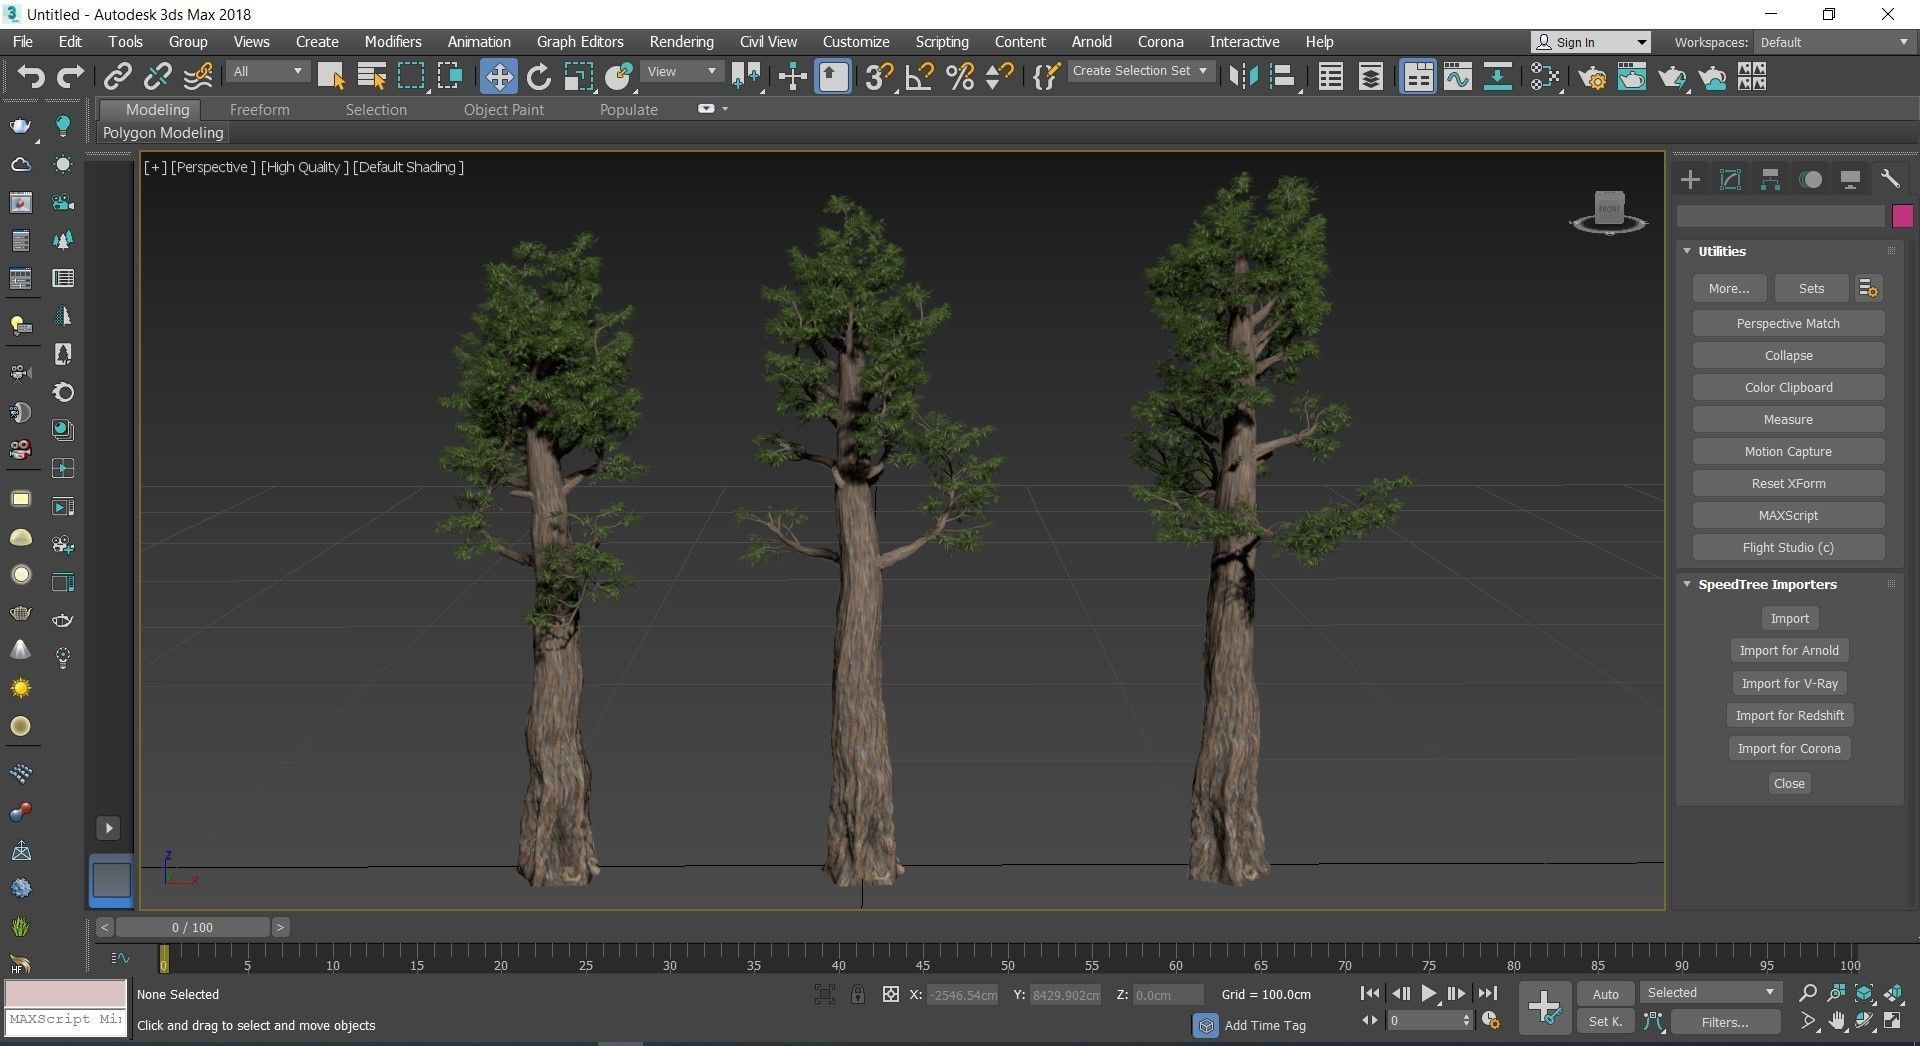The image size is (1920, 1046).
Task: Open the Scripting menu
Action: click(x=942, y=42)
